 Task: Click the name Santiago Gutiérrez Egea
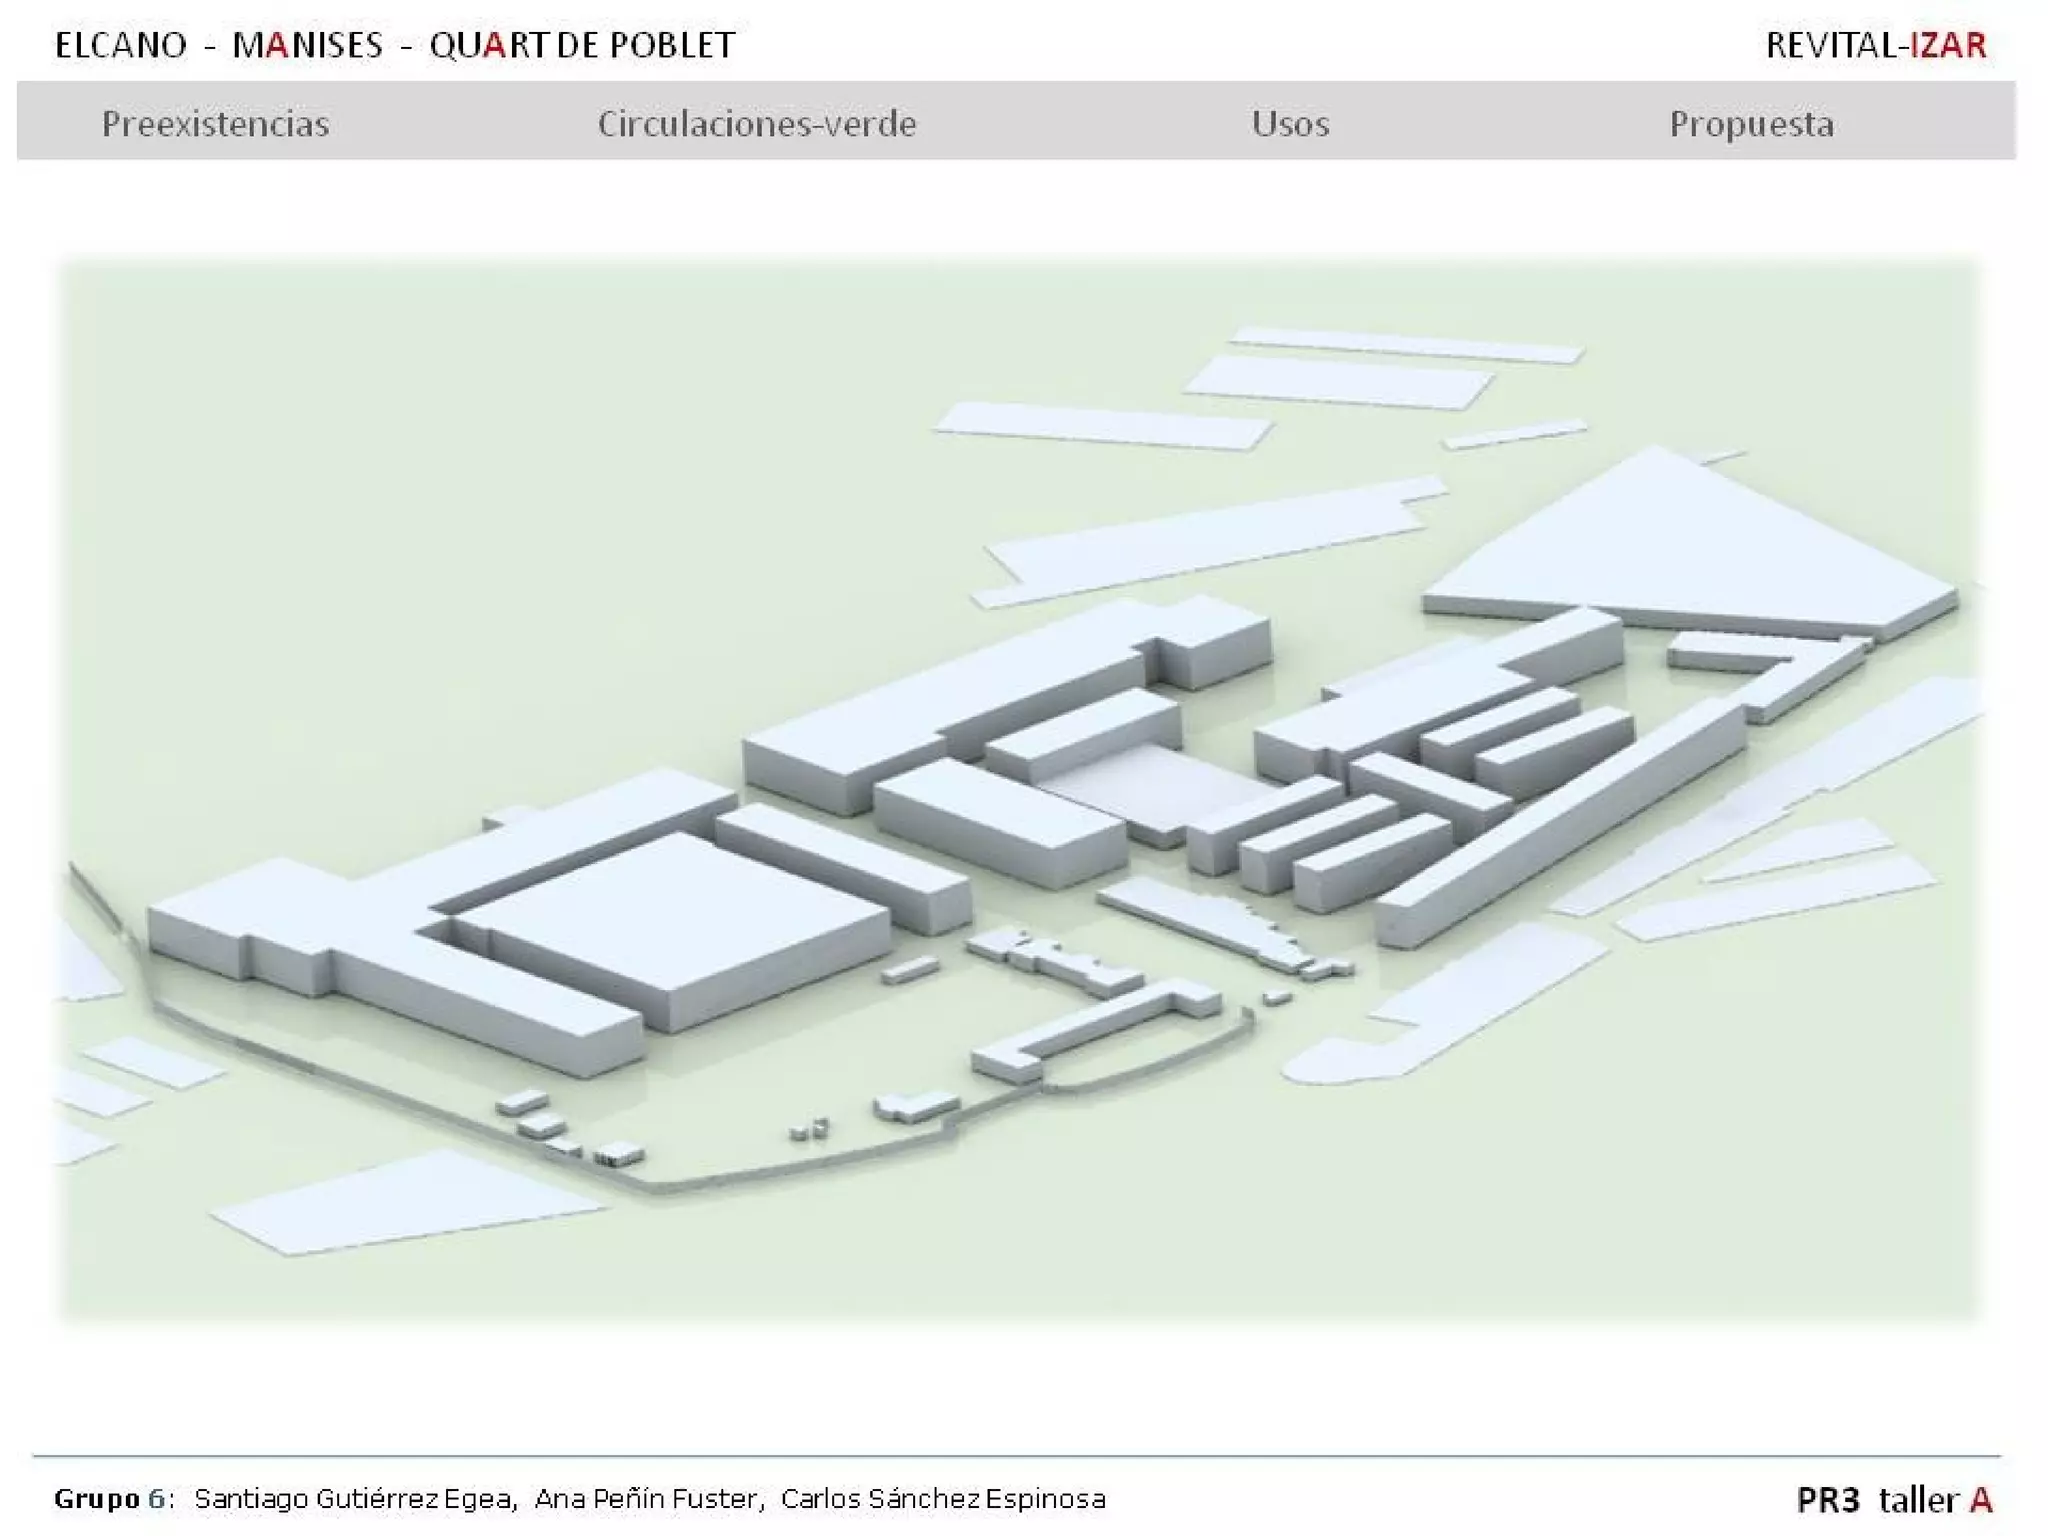(354, 1499)
